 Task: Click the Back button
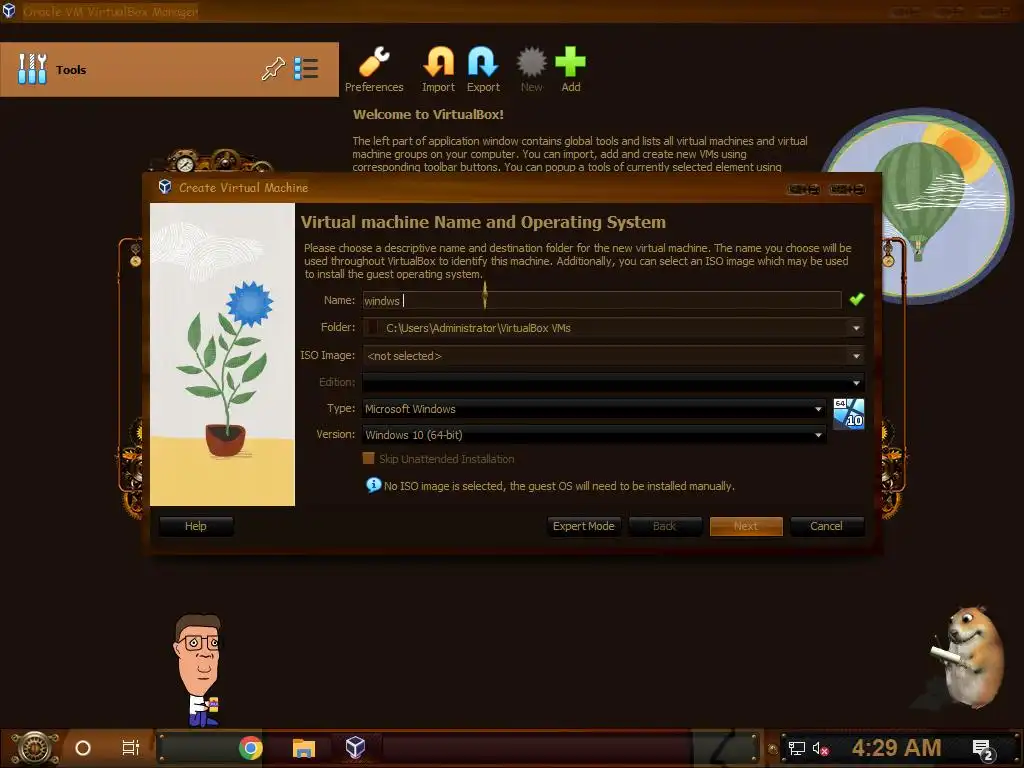[665, 526]
